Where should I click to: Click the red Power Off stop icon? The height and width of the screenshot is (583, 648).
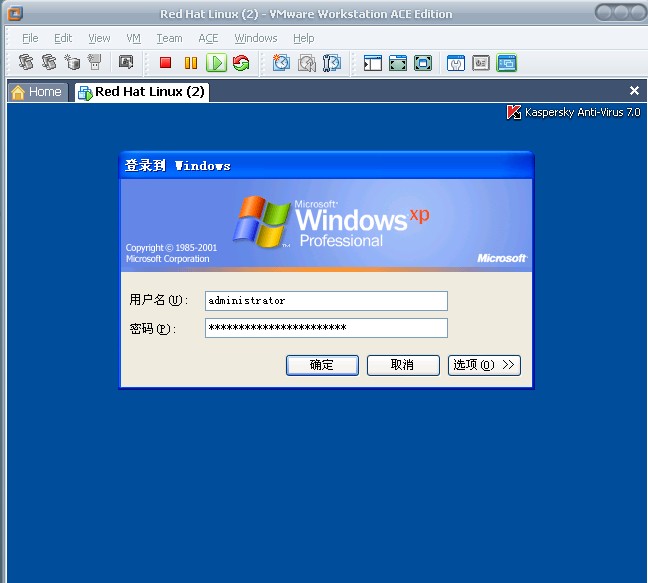point(165,63)
